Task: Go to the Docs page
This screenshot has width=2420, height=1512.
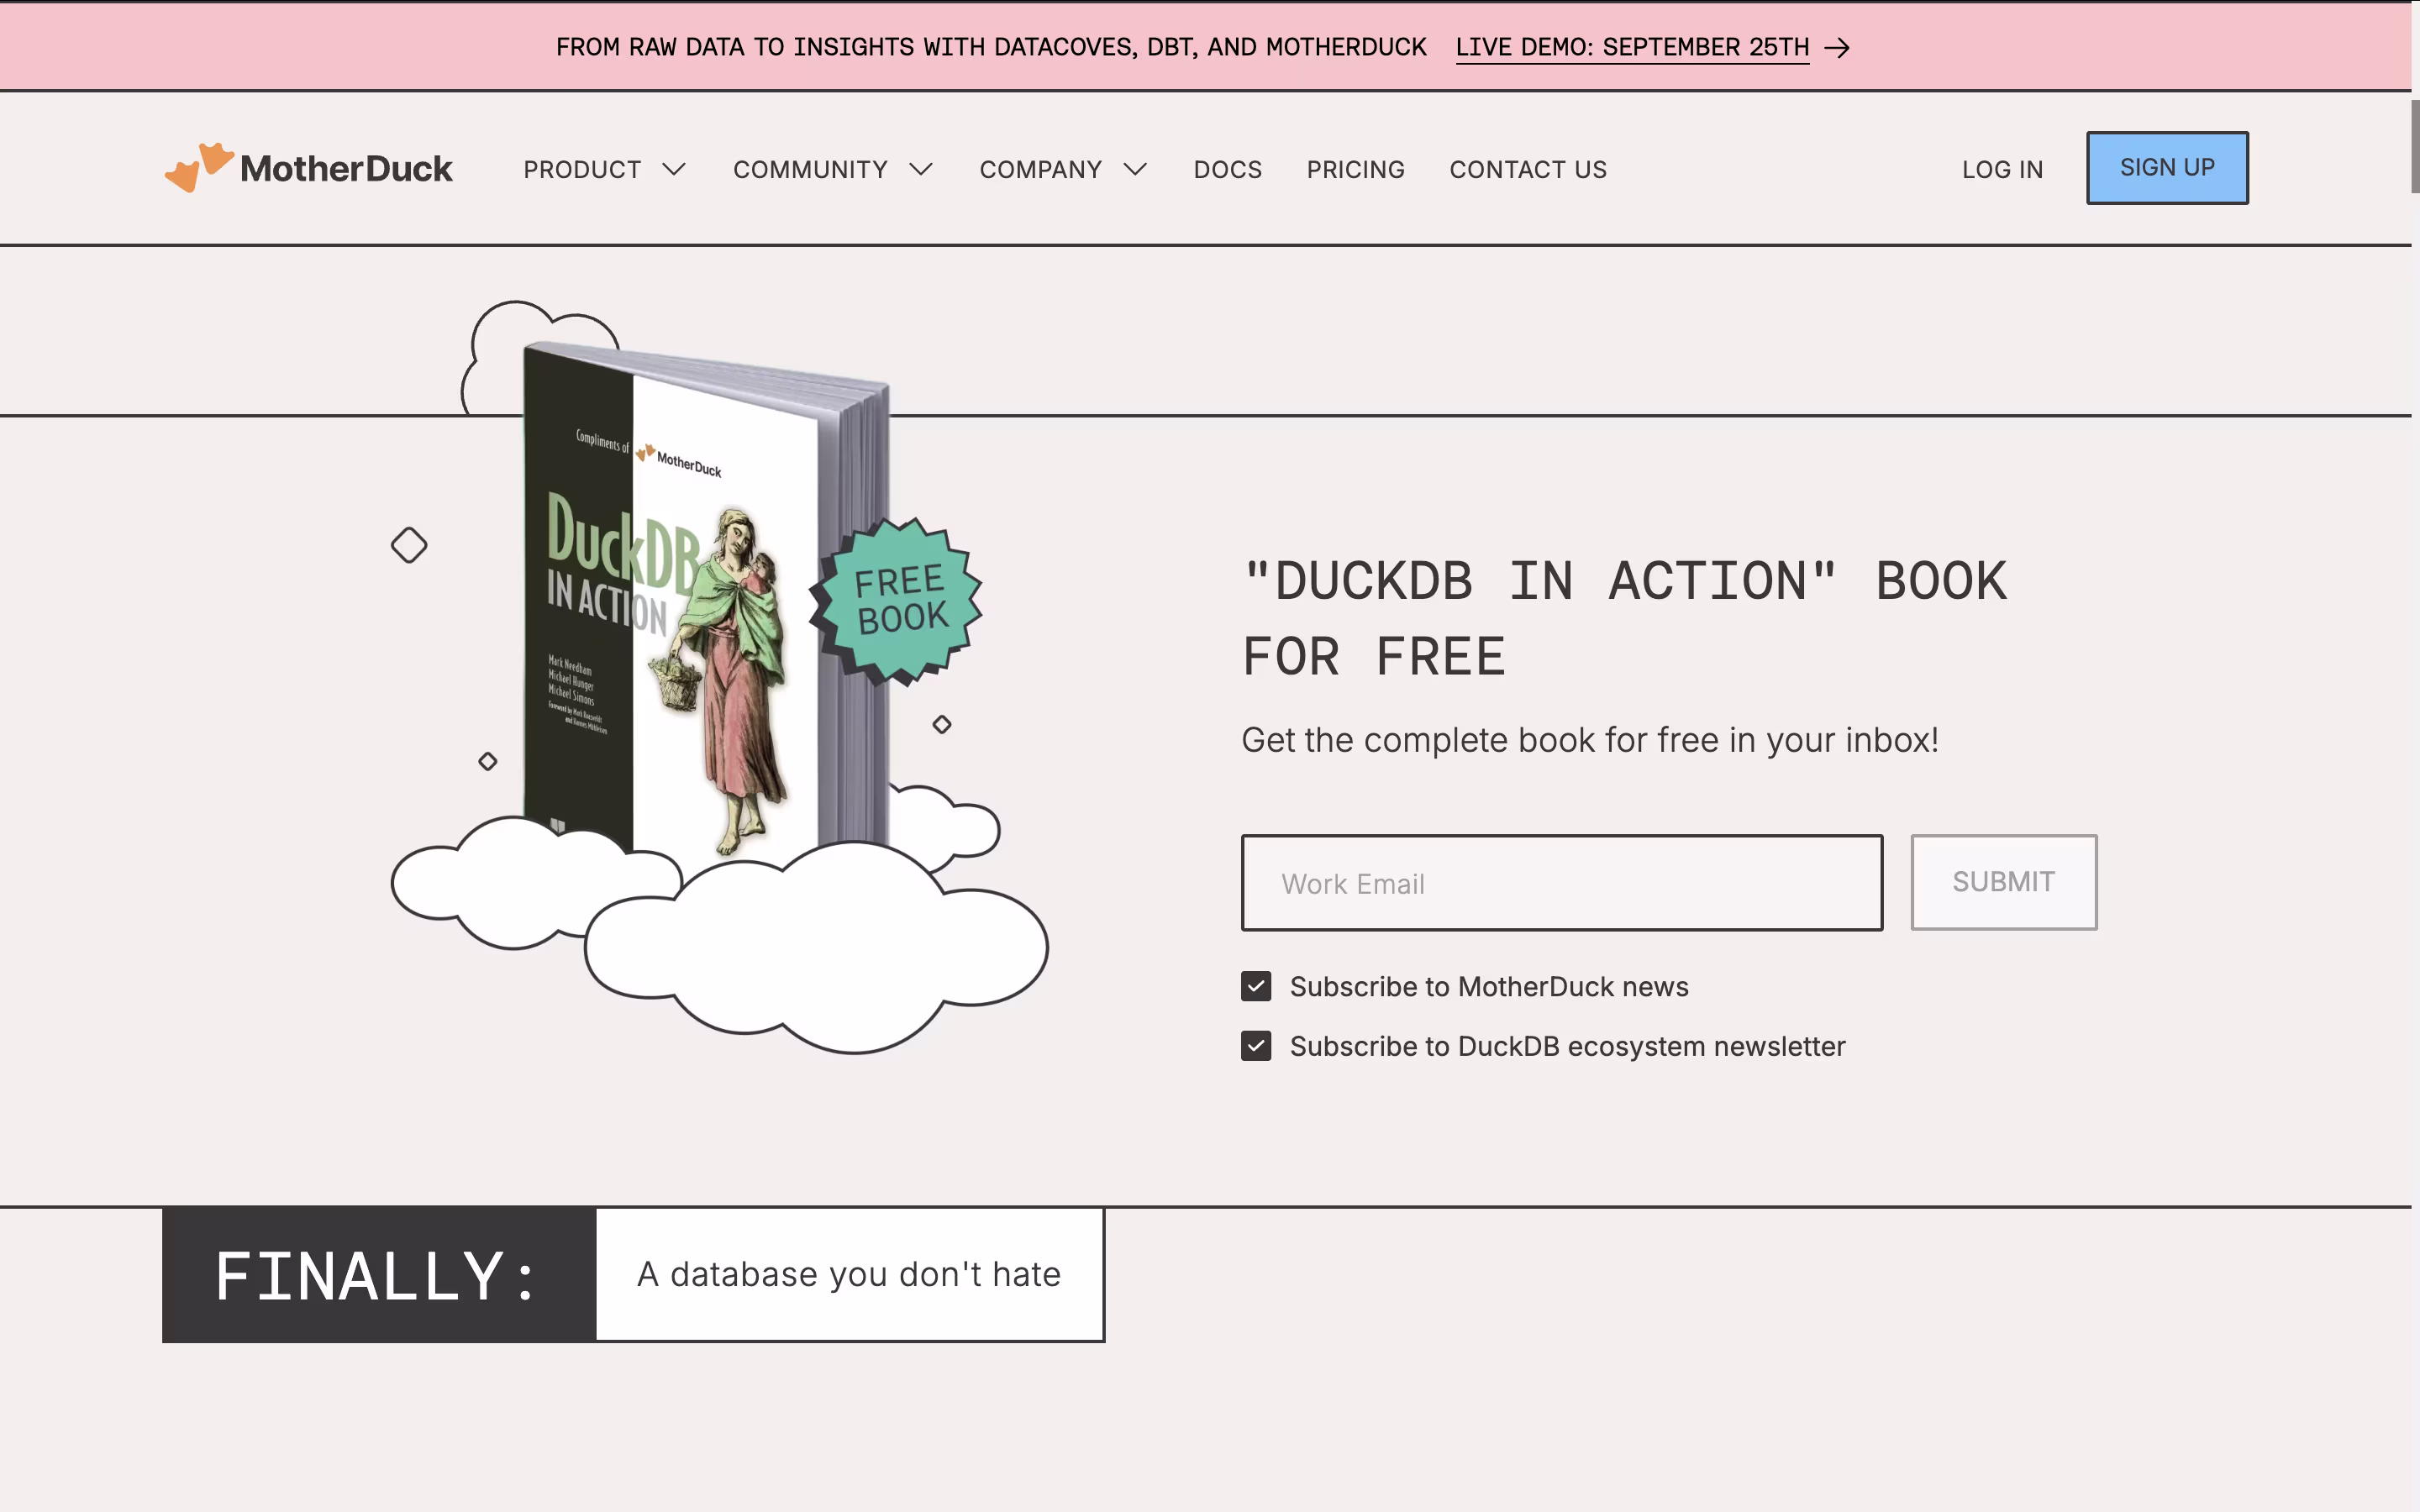Action: pos(1227,170)
